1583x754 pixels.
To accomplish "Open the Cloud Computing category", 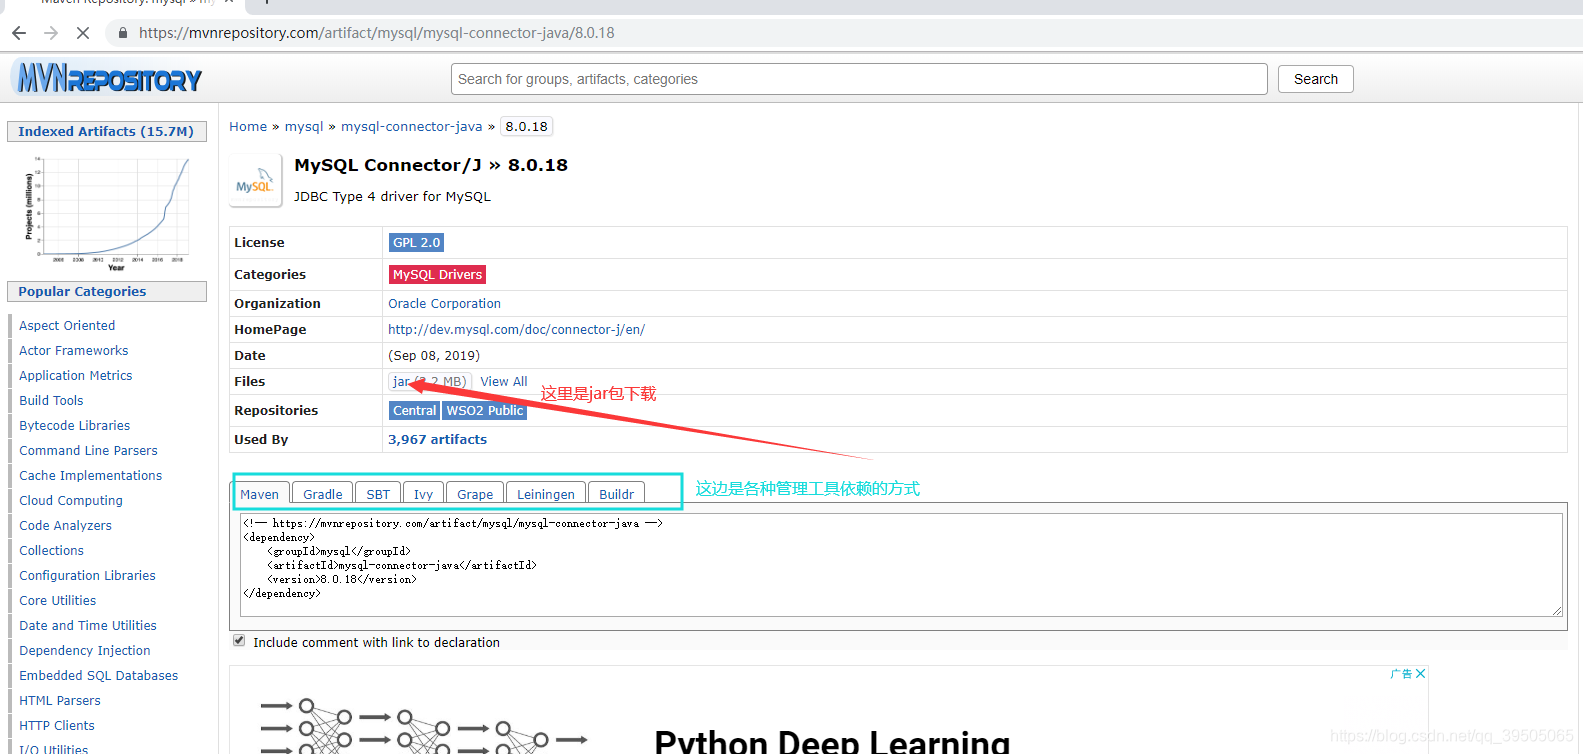I will pos(71,501).
